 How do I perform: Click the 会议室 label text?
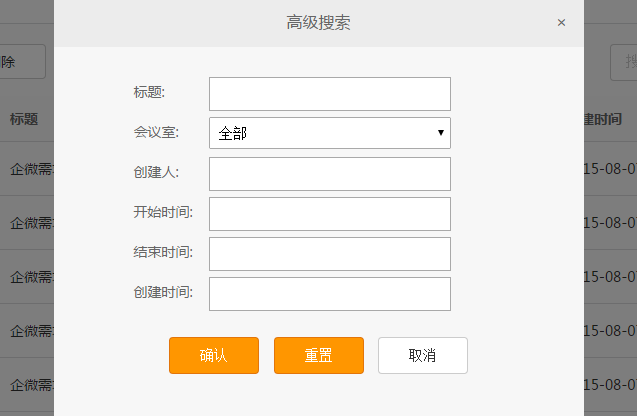[156, 132]
